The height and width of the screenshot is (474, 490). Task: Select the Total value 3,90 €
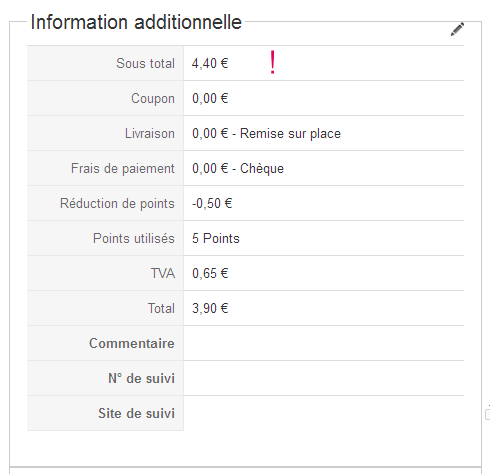coord(210,308)
